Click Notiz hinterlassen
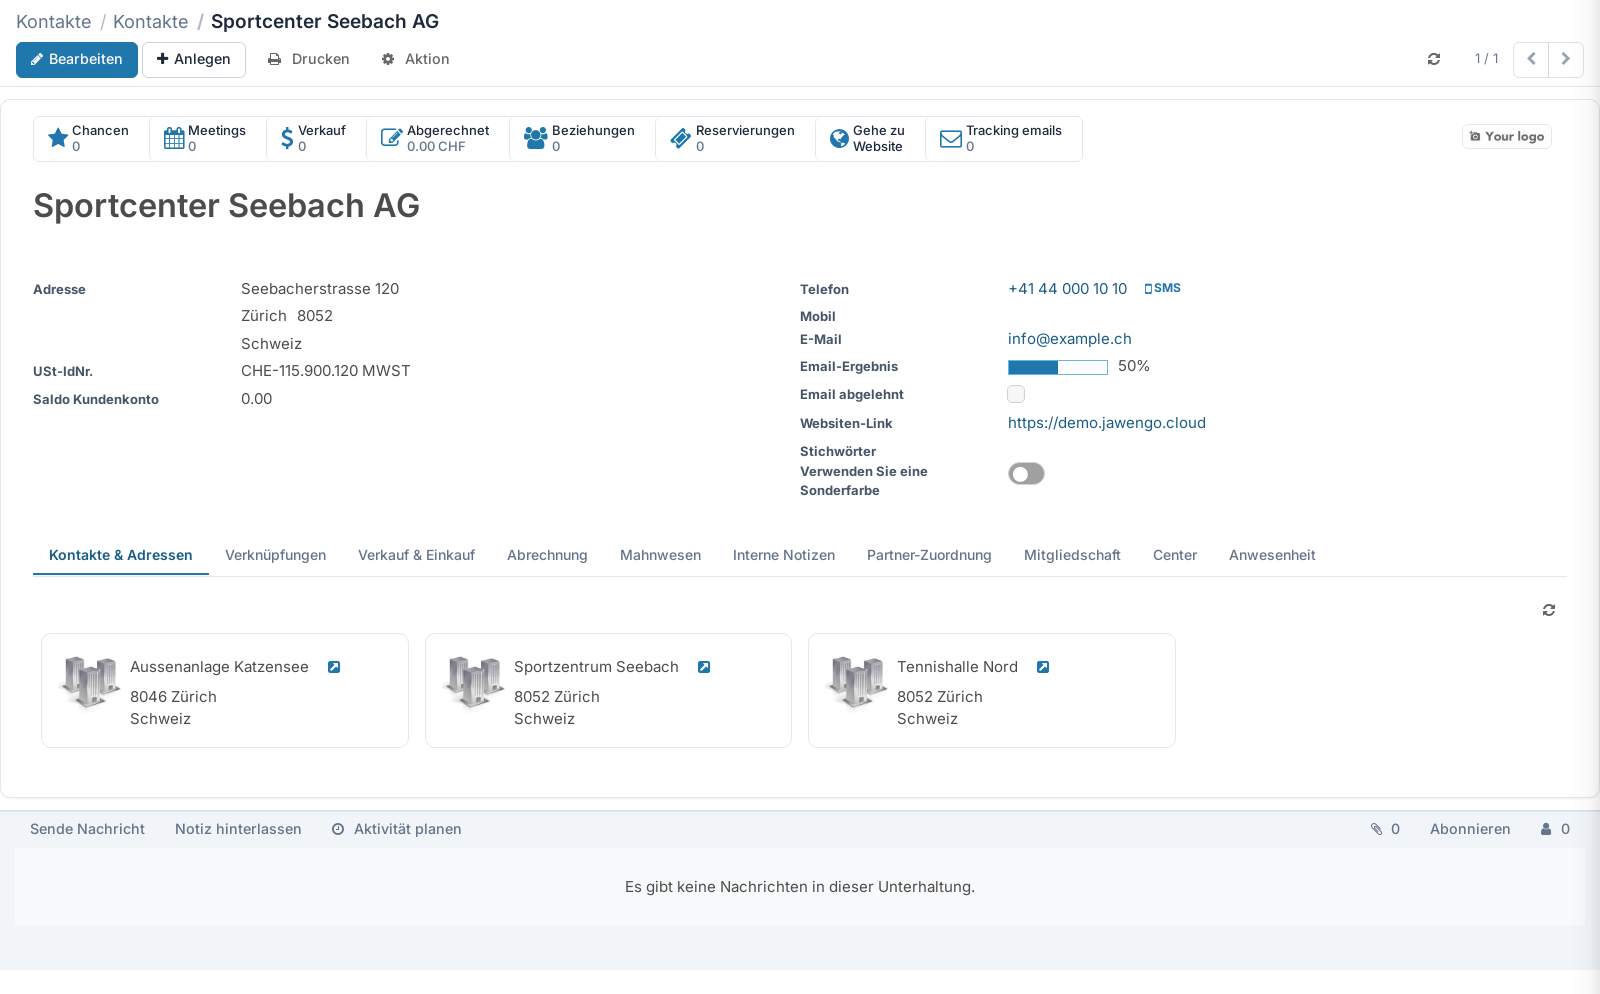This screenshot has width=1600, height=994. (x=238, y=829)
